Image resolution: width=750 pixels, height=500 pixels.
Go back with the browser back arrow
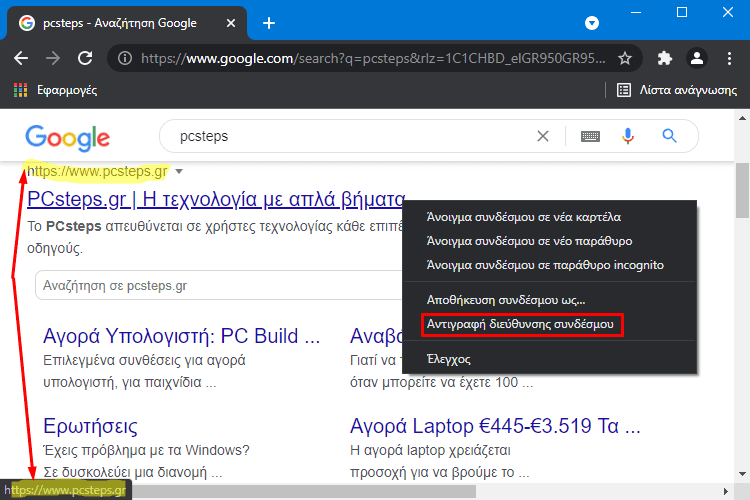(x=21, y=58)
